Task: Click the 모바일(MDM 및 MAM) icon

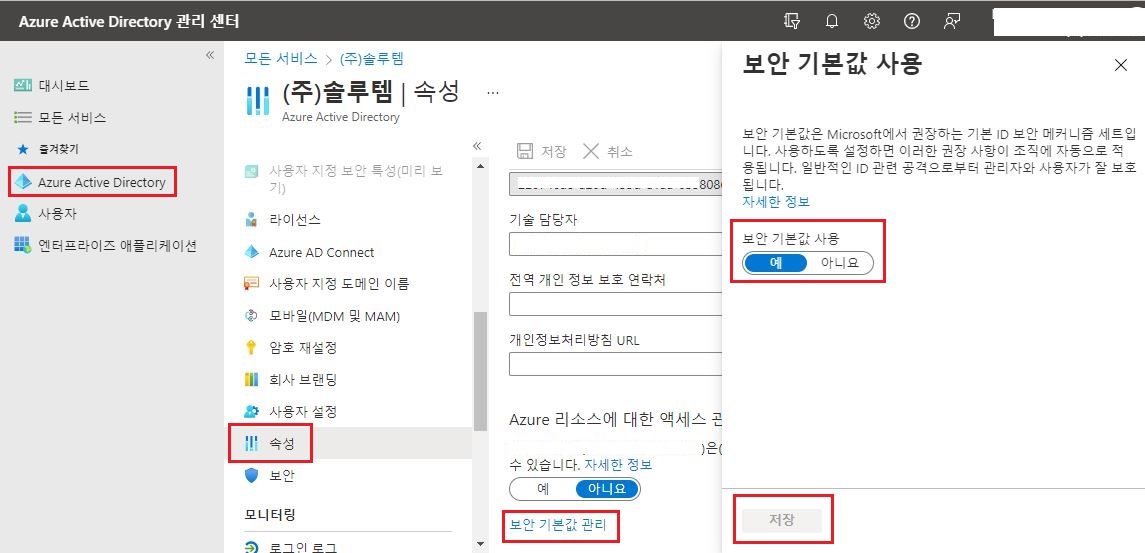Action: point(251,316)
